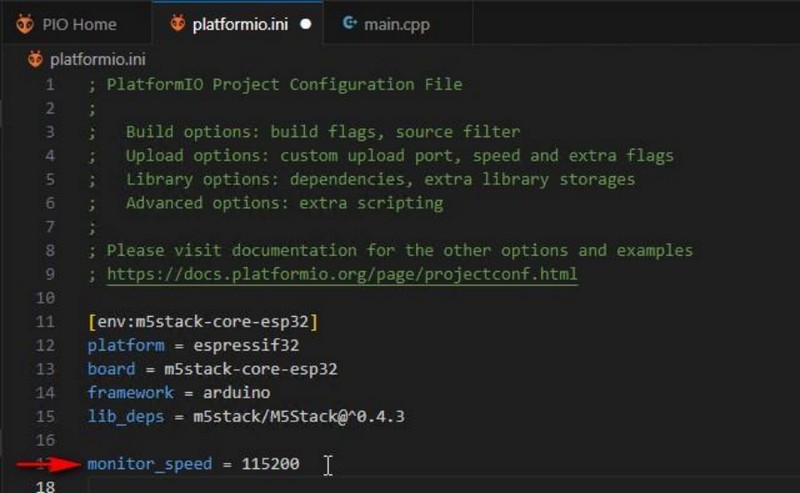Viewport: 800px width, 493px height.
Task: Click the value 'm5stack/M5Stack@^0.4.3'
Action: click(298, 416)
